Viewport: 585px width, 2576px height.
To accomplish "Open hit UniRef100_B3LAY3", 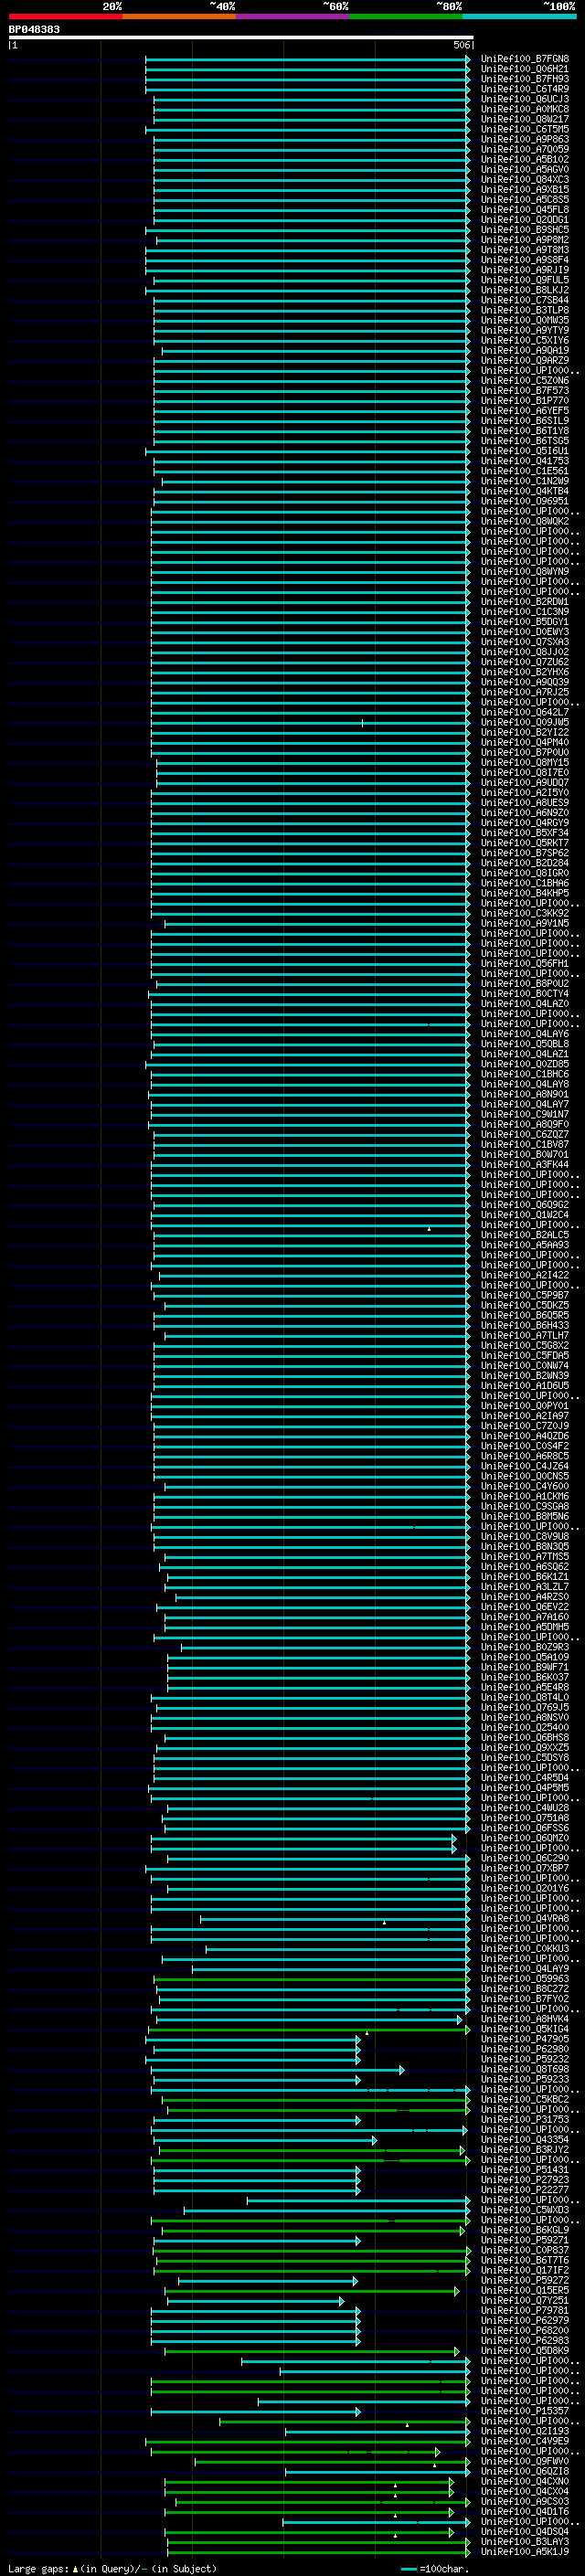I will coord(525,2542).
